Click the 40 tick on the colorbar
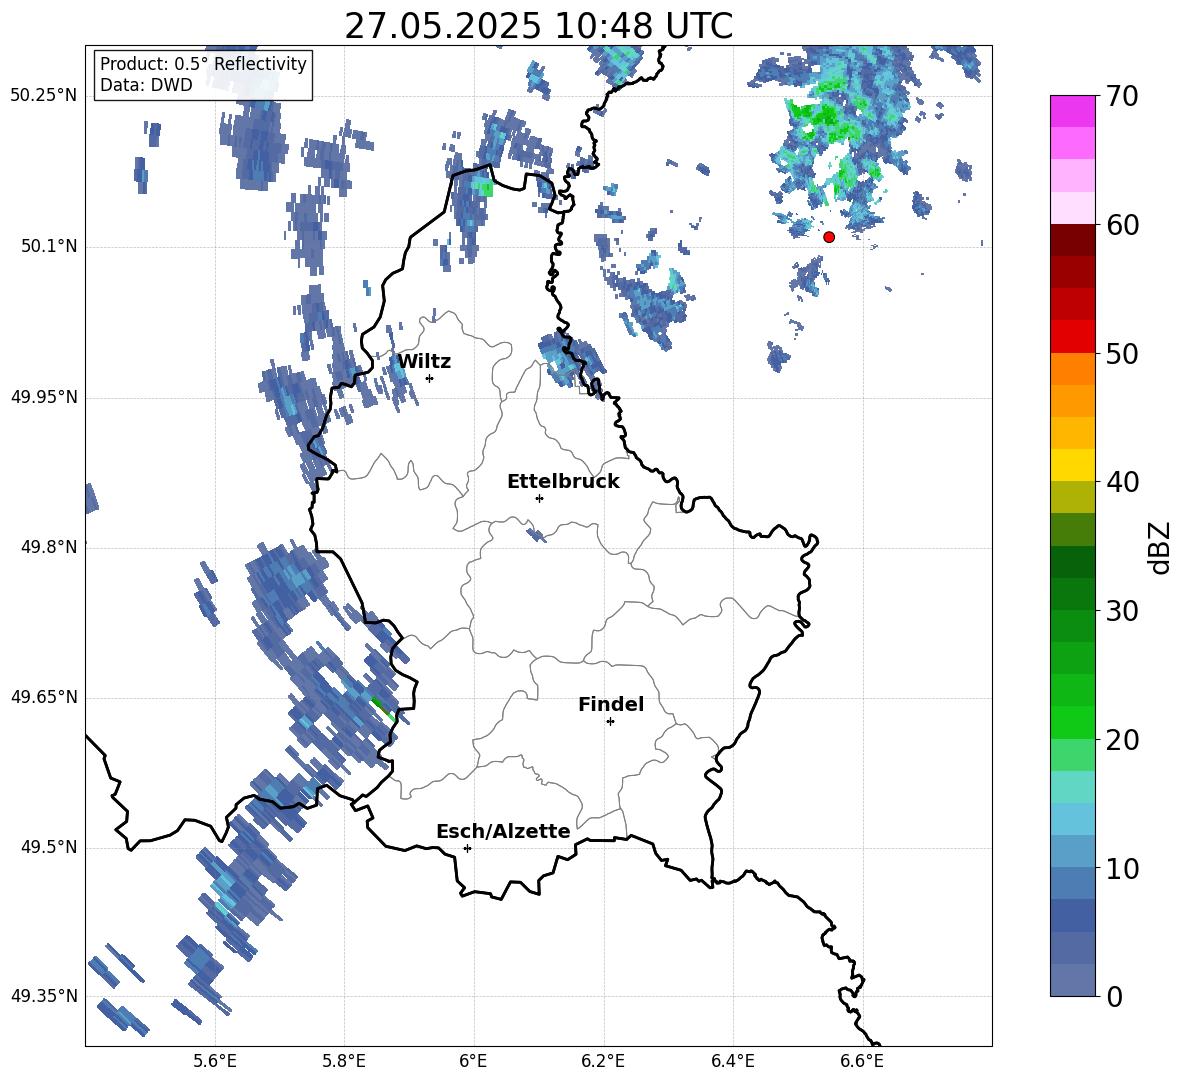 [1122, 482]
